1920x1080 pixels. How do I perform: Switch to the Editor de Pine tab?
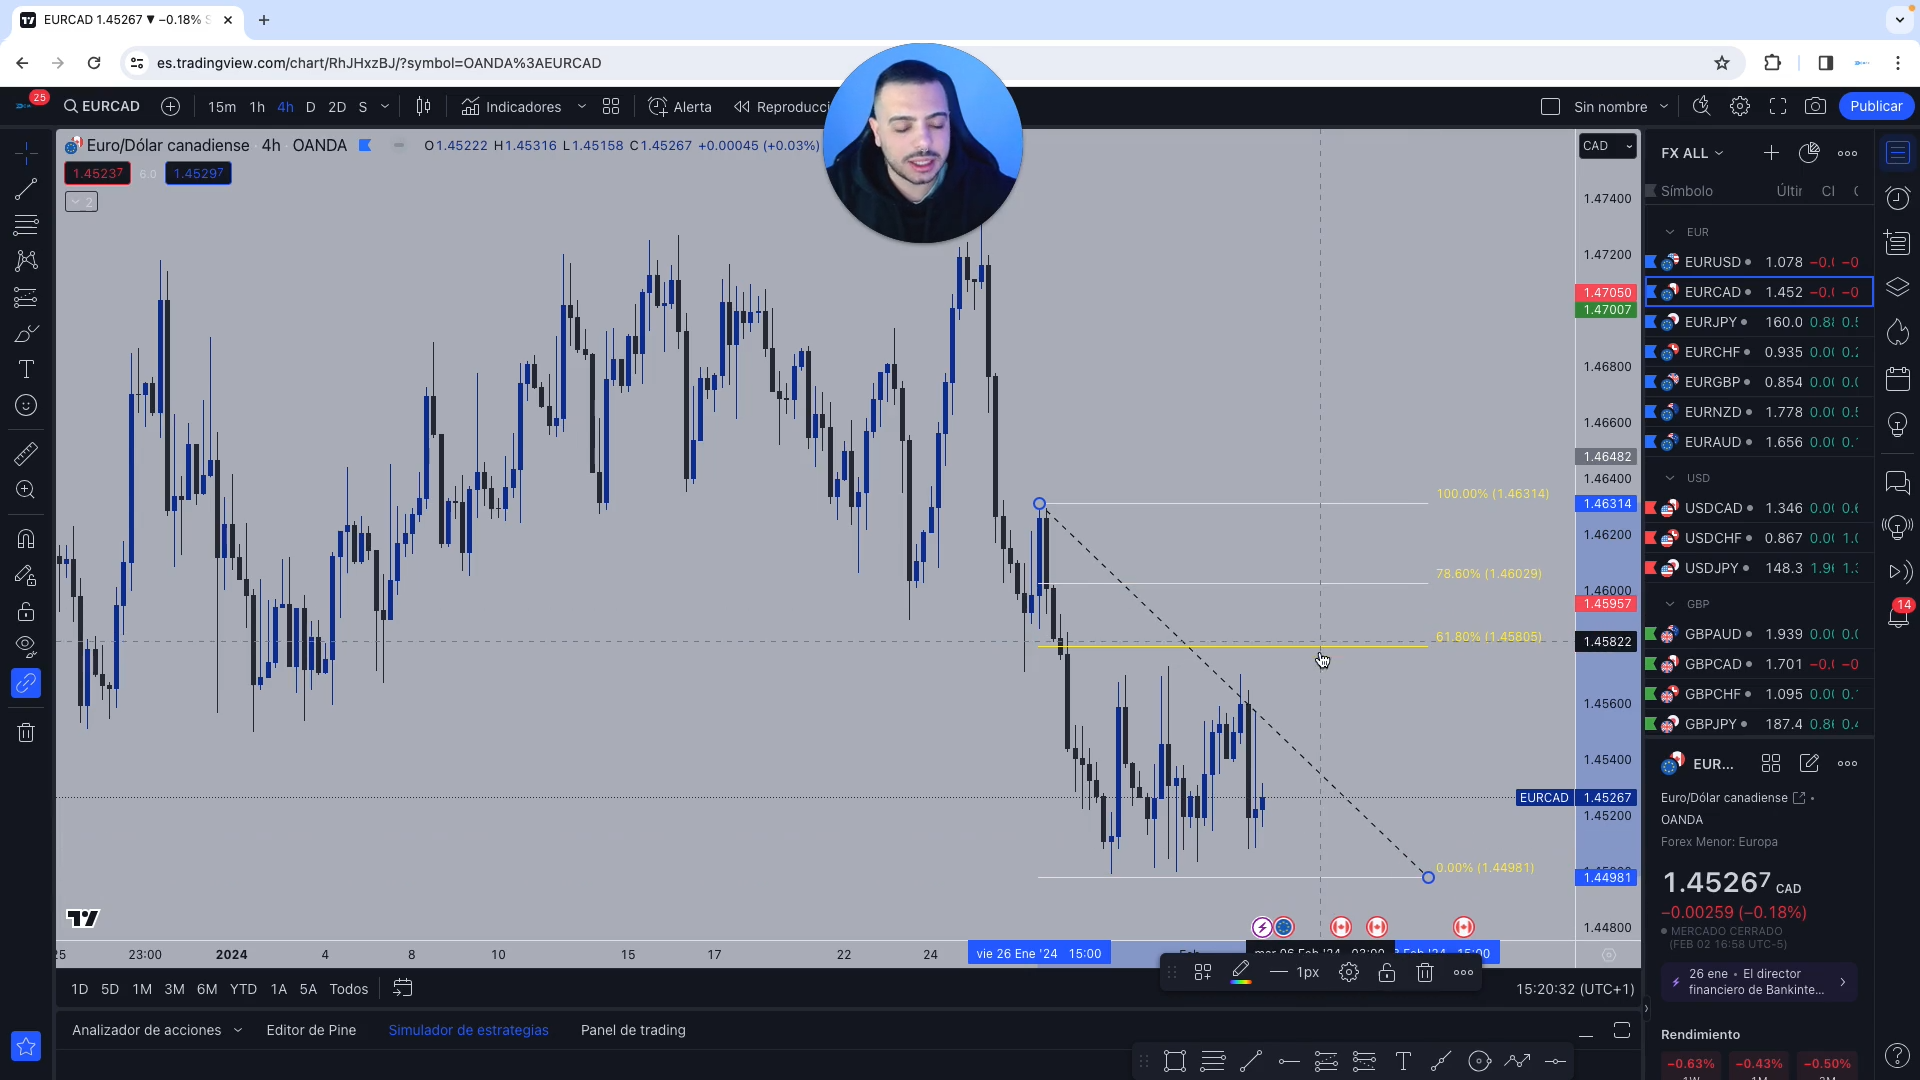[311, 1030]
